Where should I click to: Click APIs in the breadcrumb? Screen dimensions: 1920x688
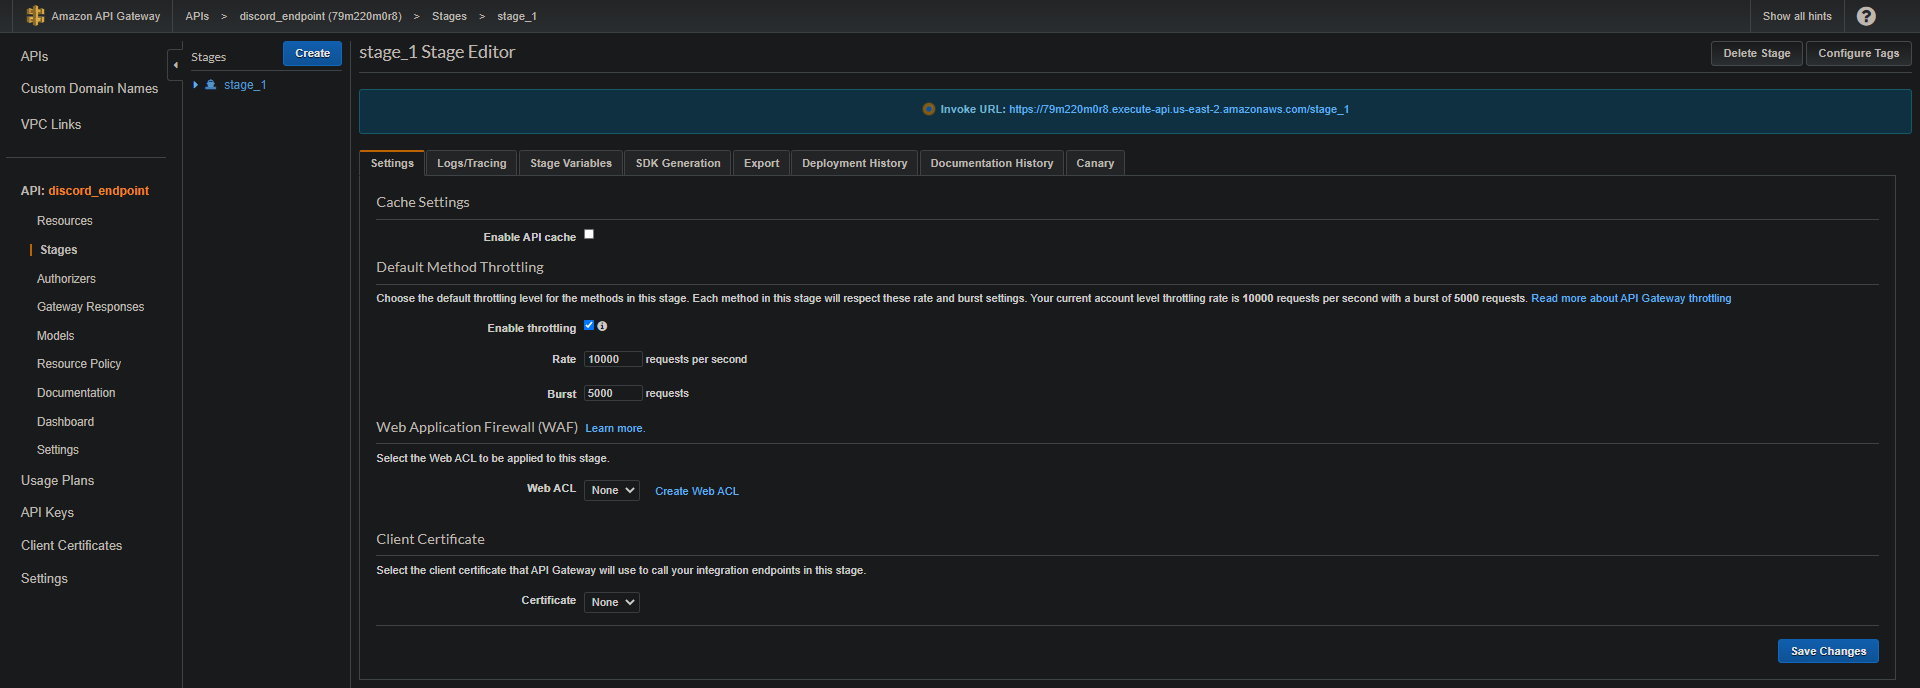[197, 16]
